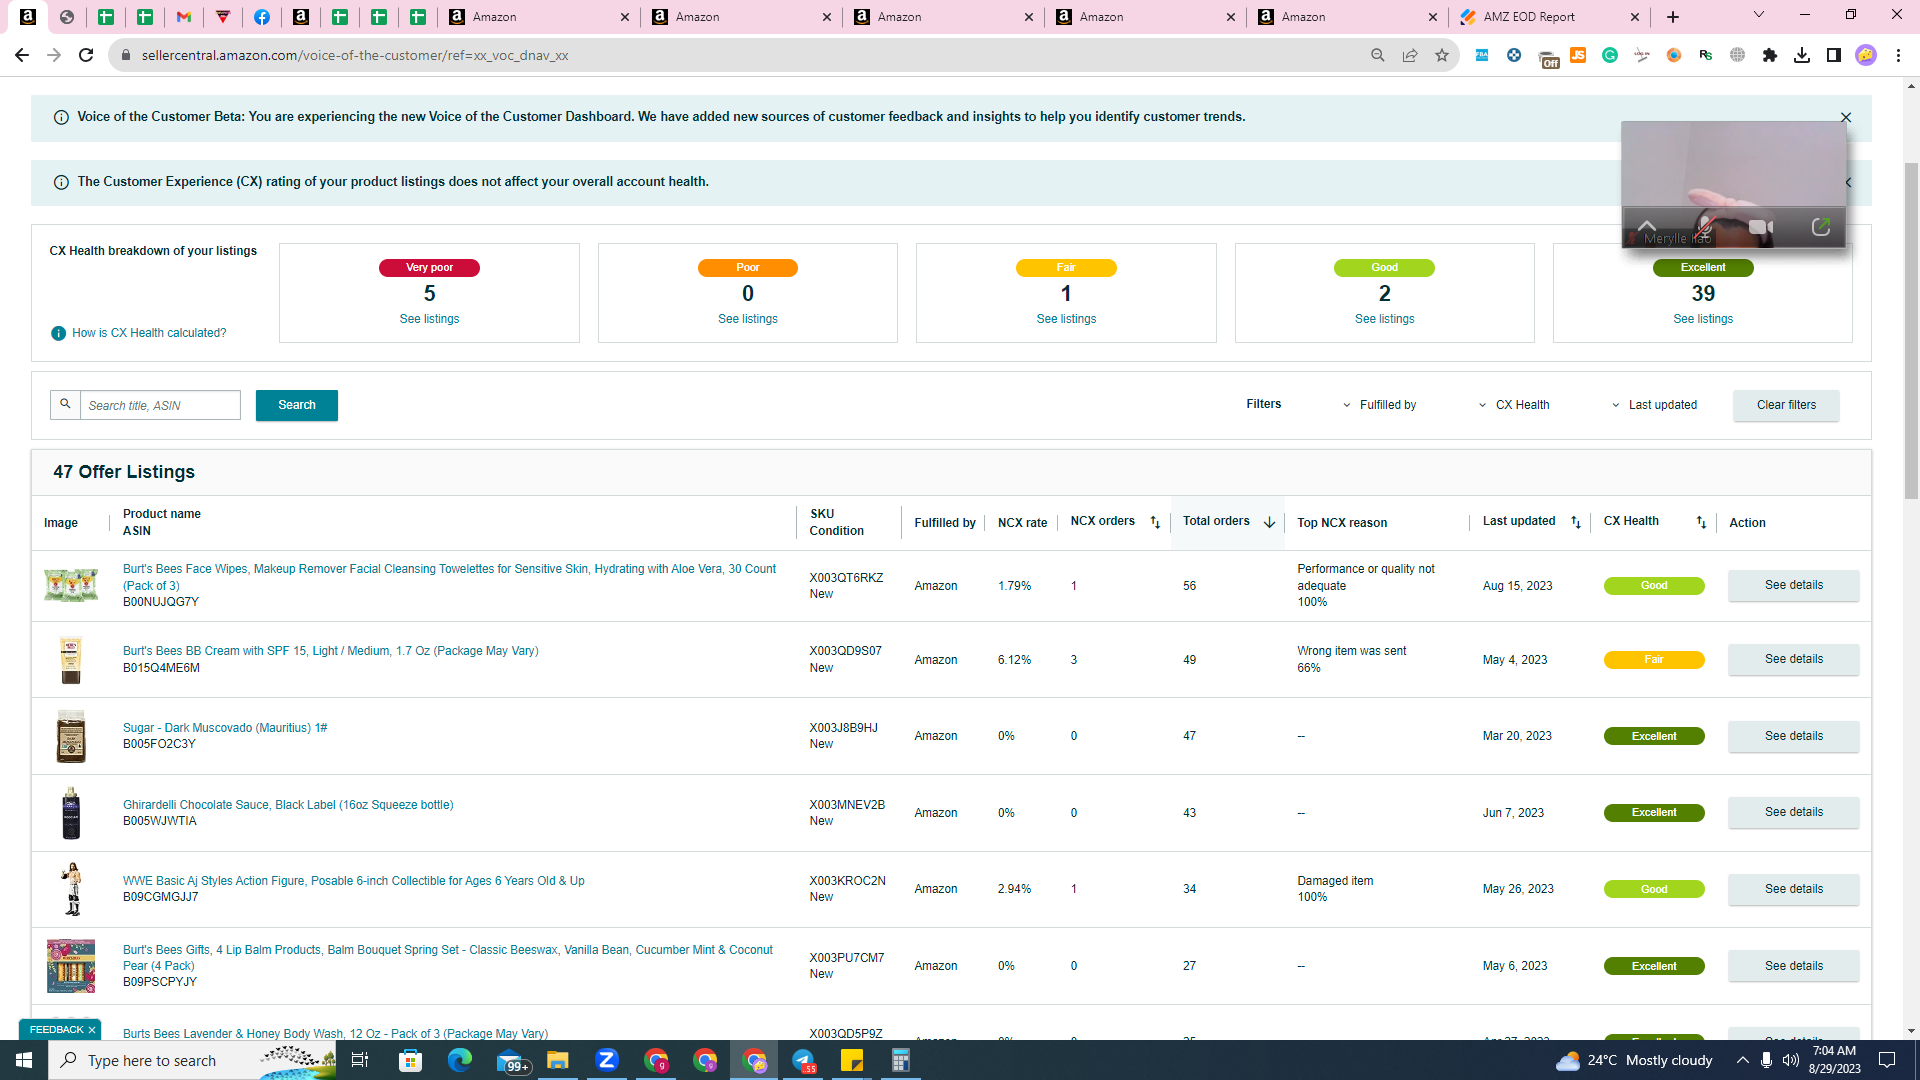Toggle the browser side panel
The height and width of the screenshot is (1080, 1920).
click(x=1834, y=55)
